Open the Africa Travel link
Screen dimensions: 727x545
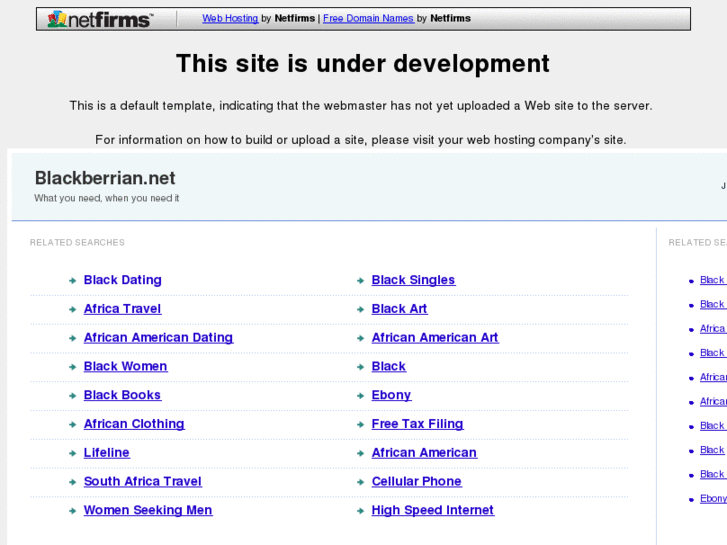point(122,309)
